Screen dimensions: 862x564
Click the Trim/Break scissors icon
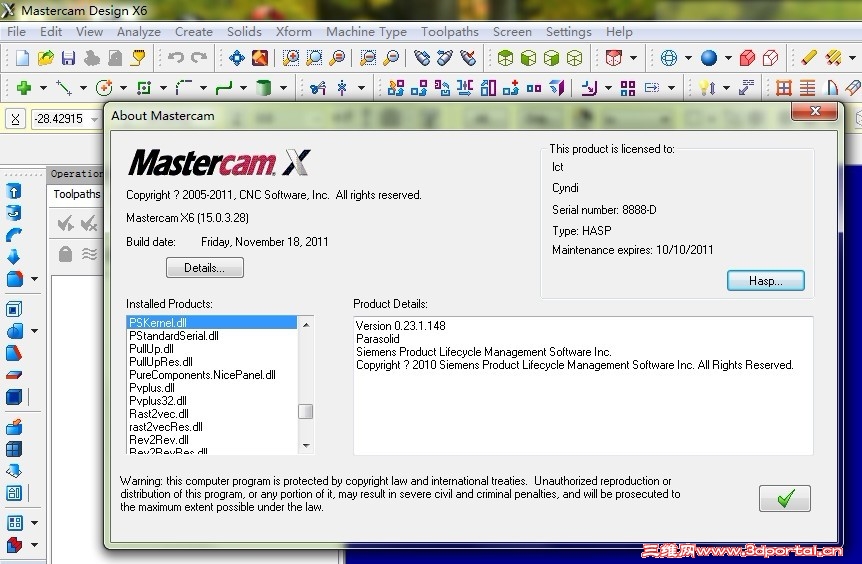(x=318, y=87)
